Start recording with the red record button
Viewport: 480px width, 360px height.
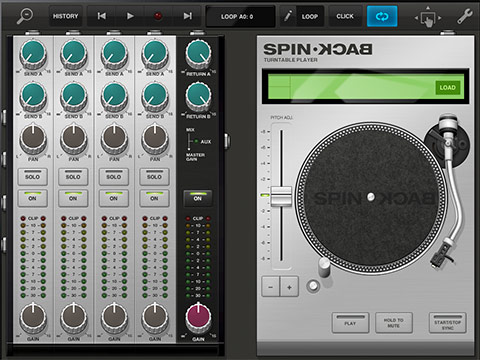tap(158, 16)
